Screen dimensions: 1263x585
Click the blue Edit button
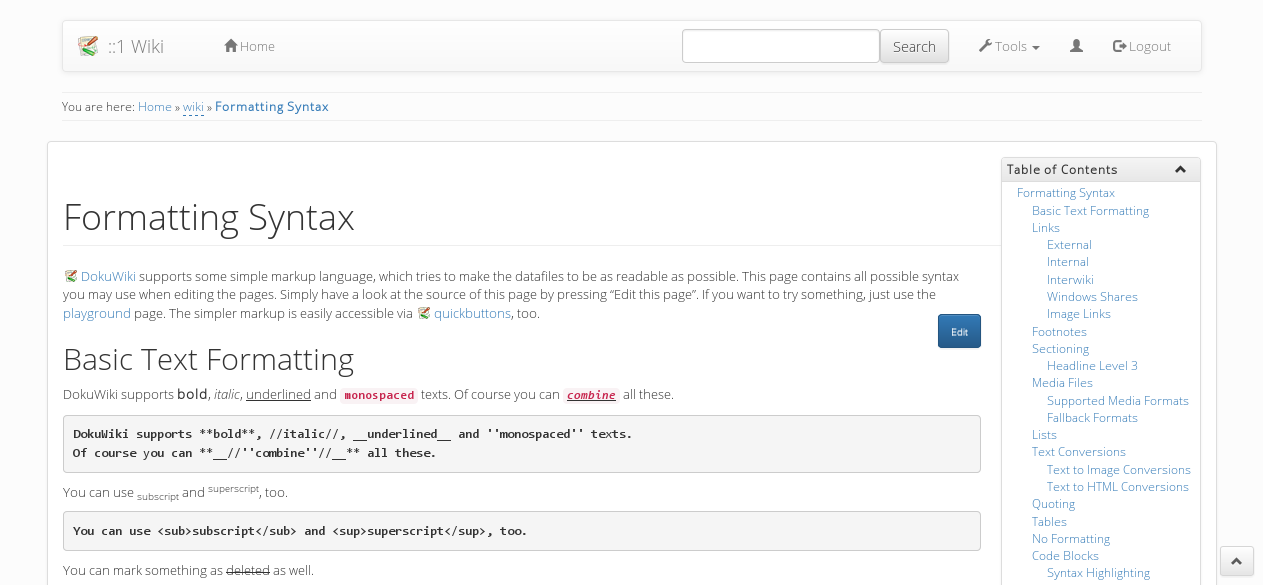coord(959,331)
